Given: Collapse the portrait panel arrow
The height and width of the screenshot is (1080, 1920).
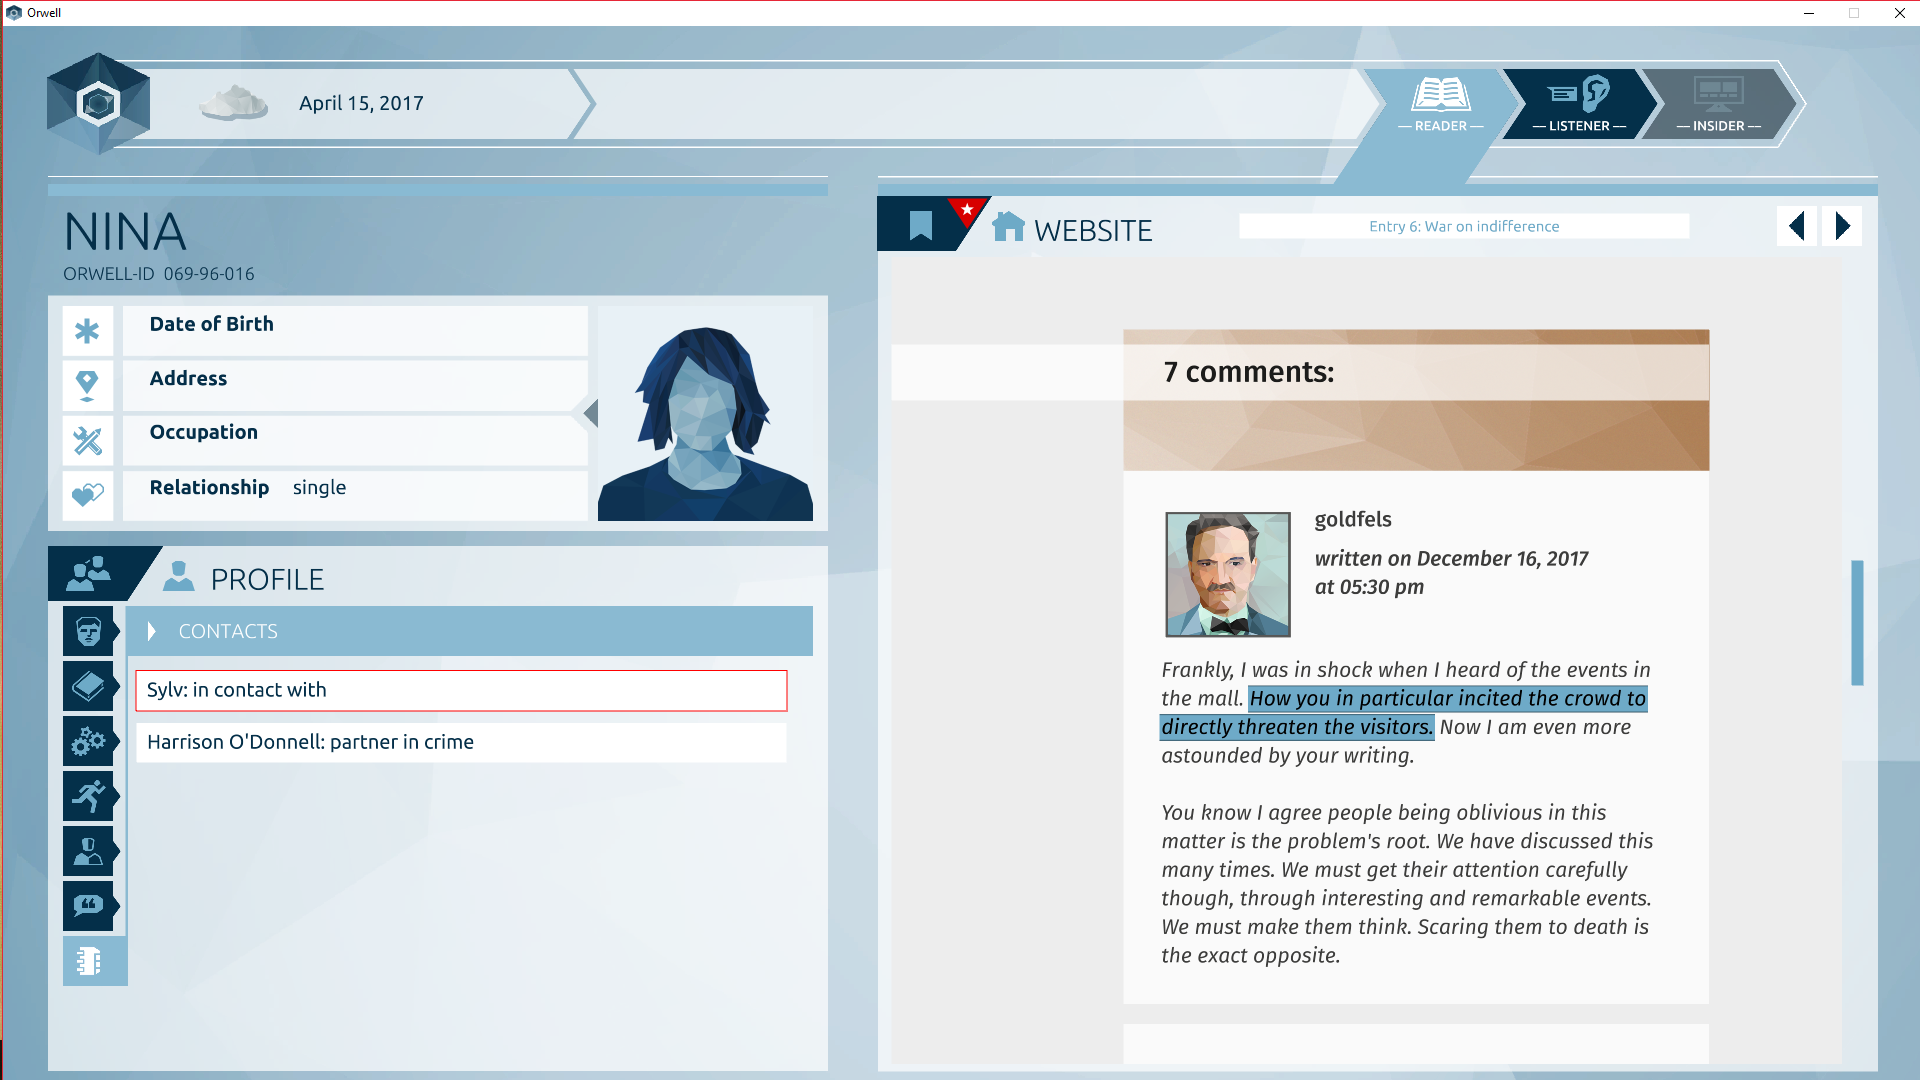Looking at the screenshot, I should click(x=591, y=413).
